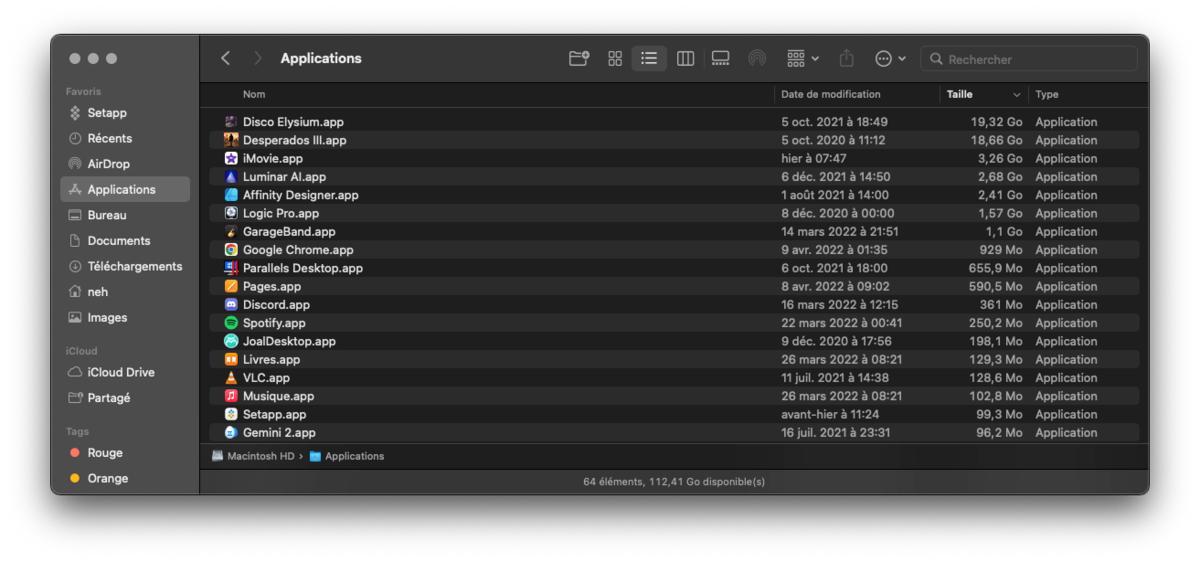Screen dimensions: 1200x562
Task: Click the JoalDesktop app icon
Action: point(231,341)
